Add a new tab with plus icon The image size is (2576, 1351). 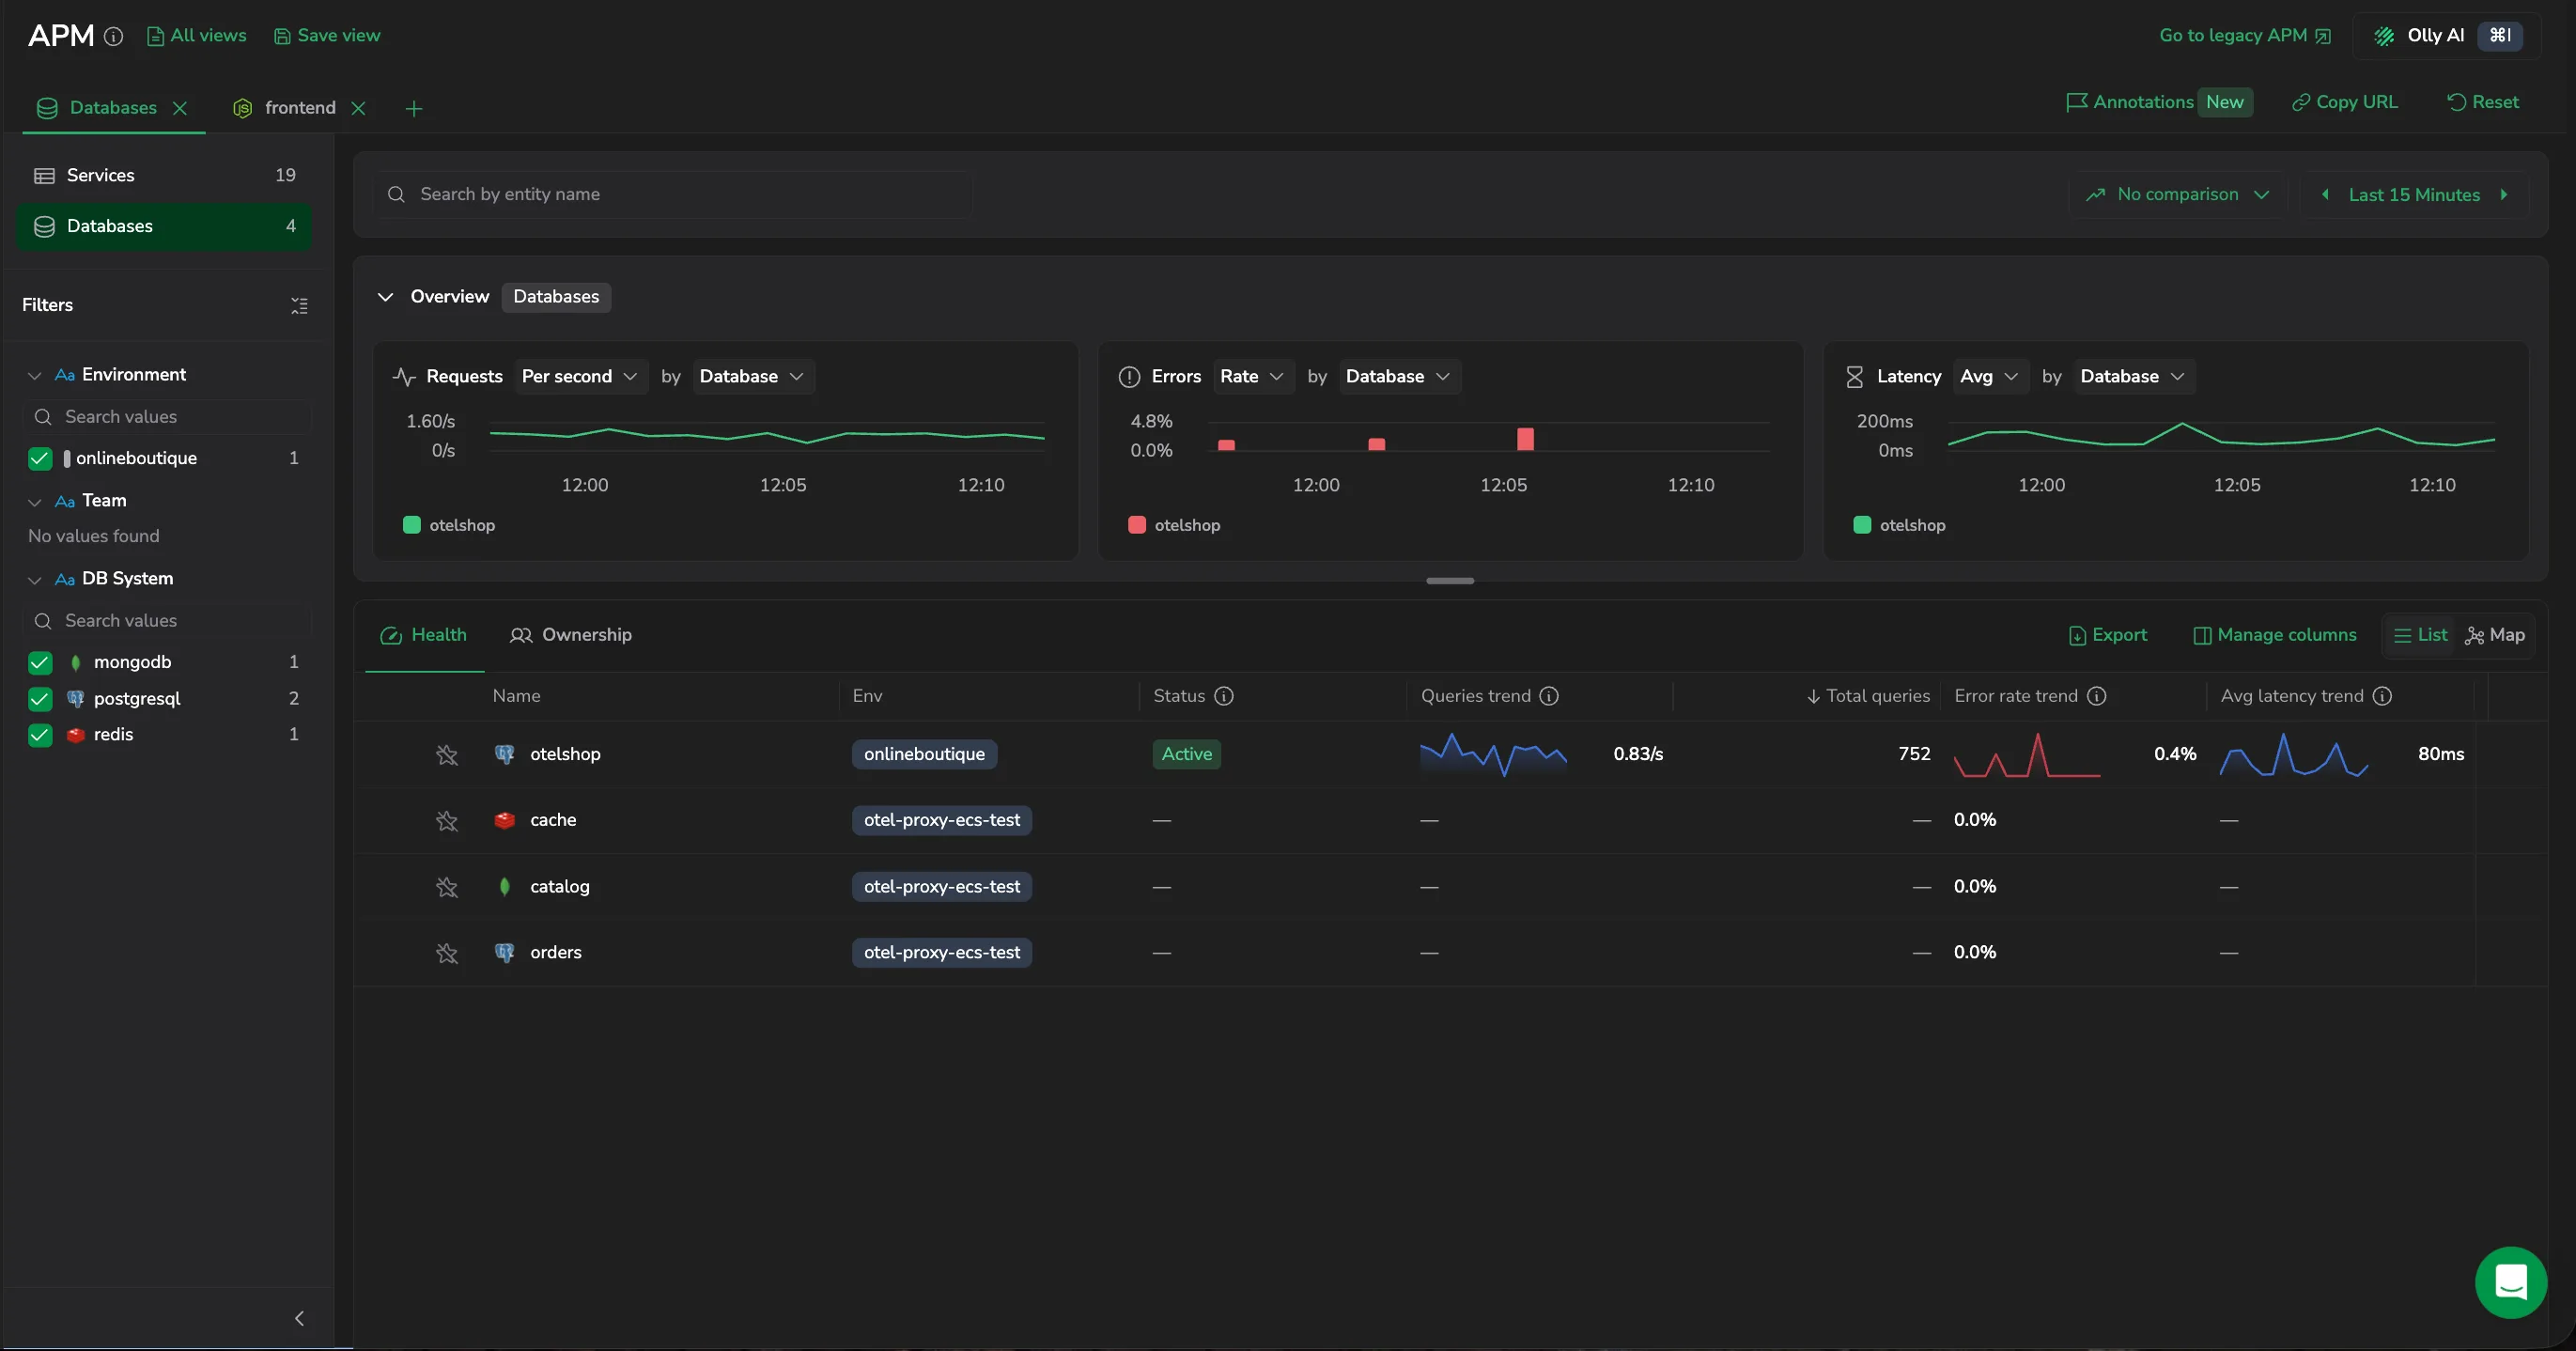[414, 109]
